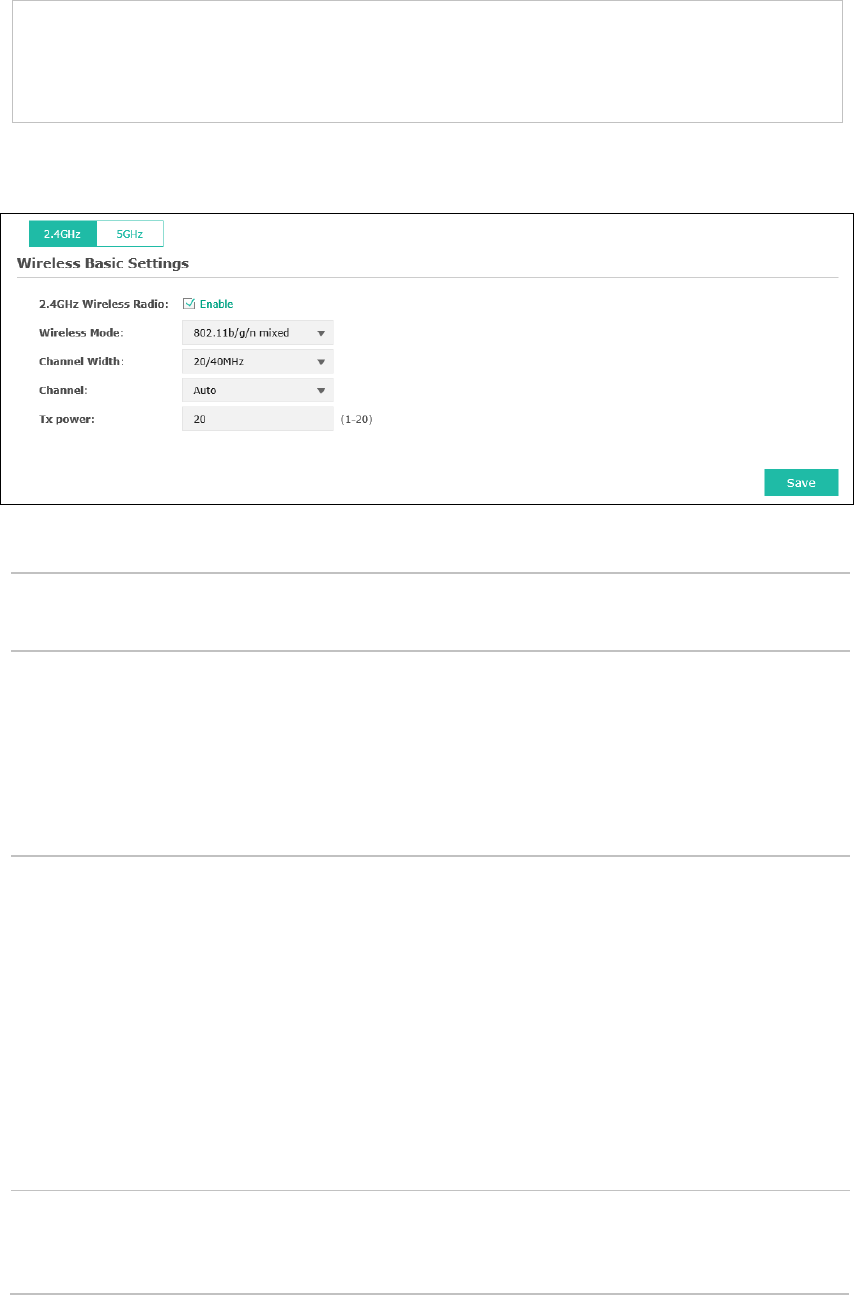The width and height of the screenshot is (854, 1295).
Task: Click the Save button
Action: pyautogui.click(x=801, y=483)
